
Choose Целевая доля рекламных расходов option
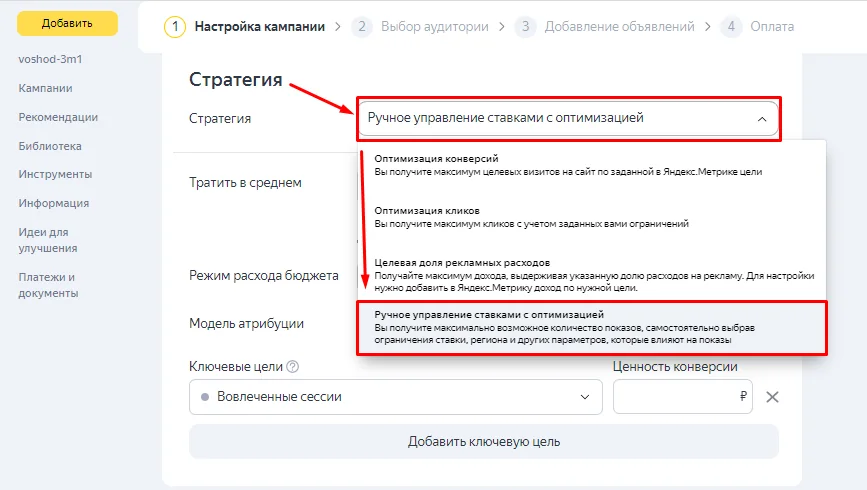(592, 275)
